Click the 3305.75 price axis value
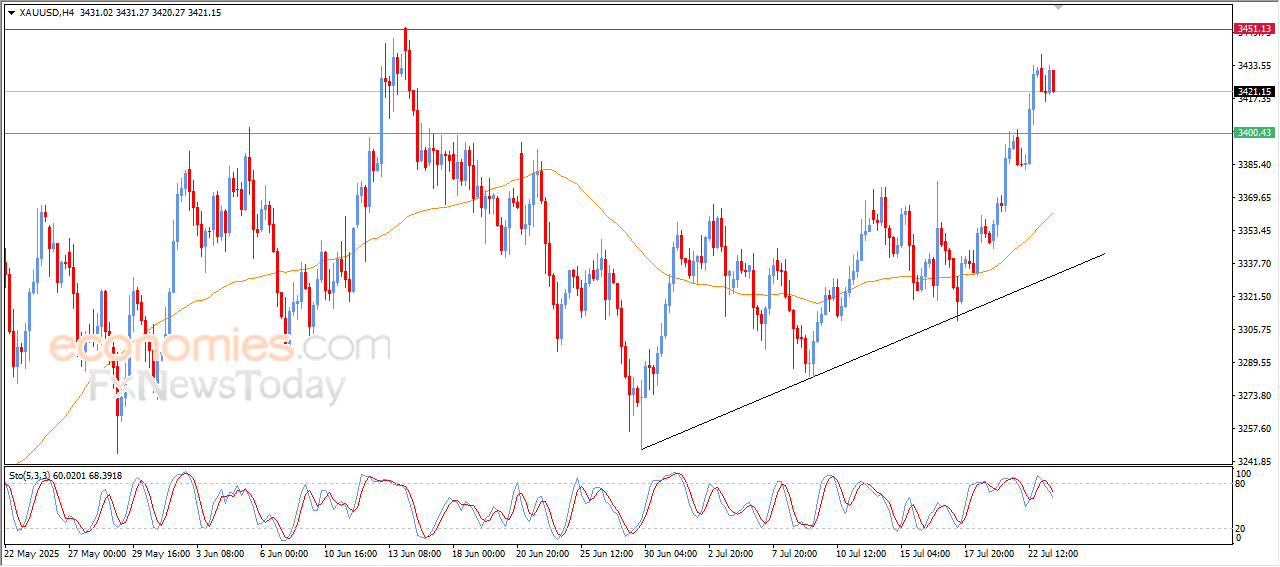Viewport: 1280px width, 567px height. click(x=1254, y=329)
